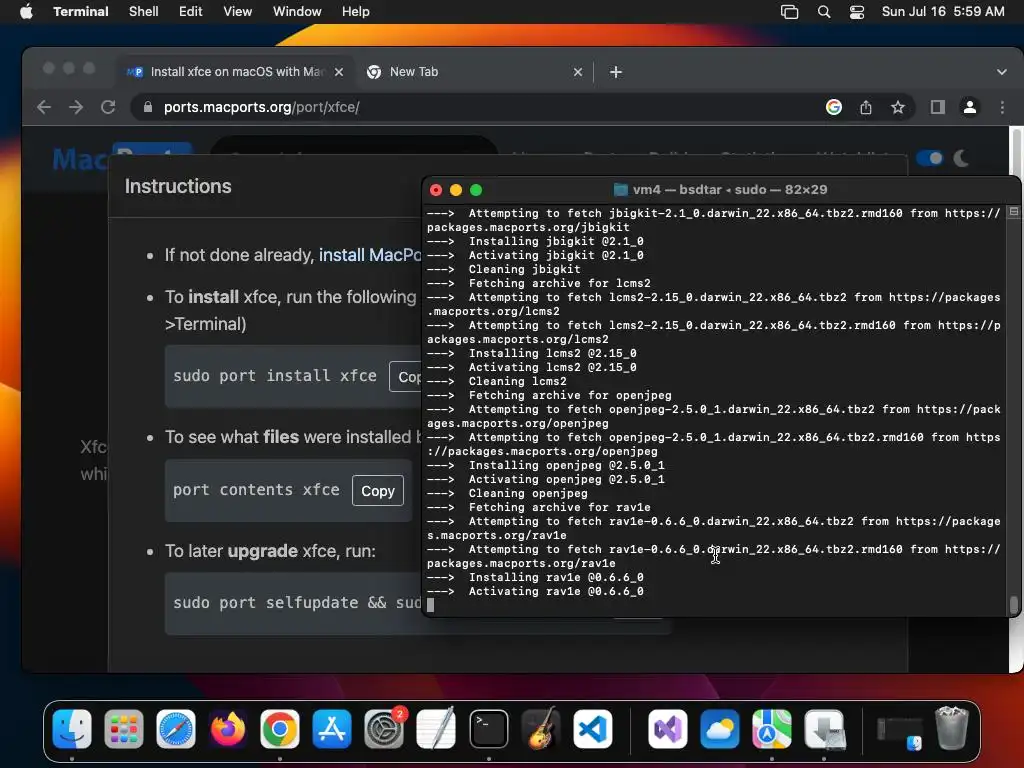Open the cloud app in the Dock
The width and height of the screenshot is (1024, 768).
pyautogui.click(x=720, y=729)
